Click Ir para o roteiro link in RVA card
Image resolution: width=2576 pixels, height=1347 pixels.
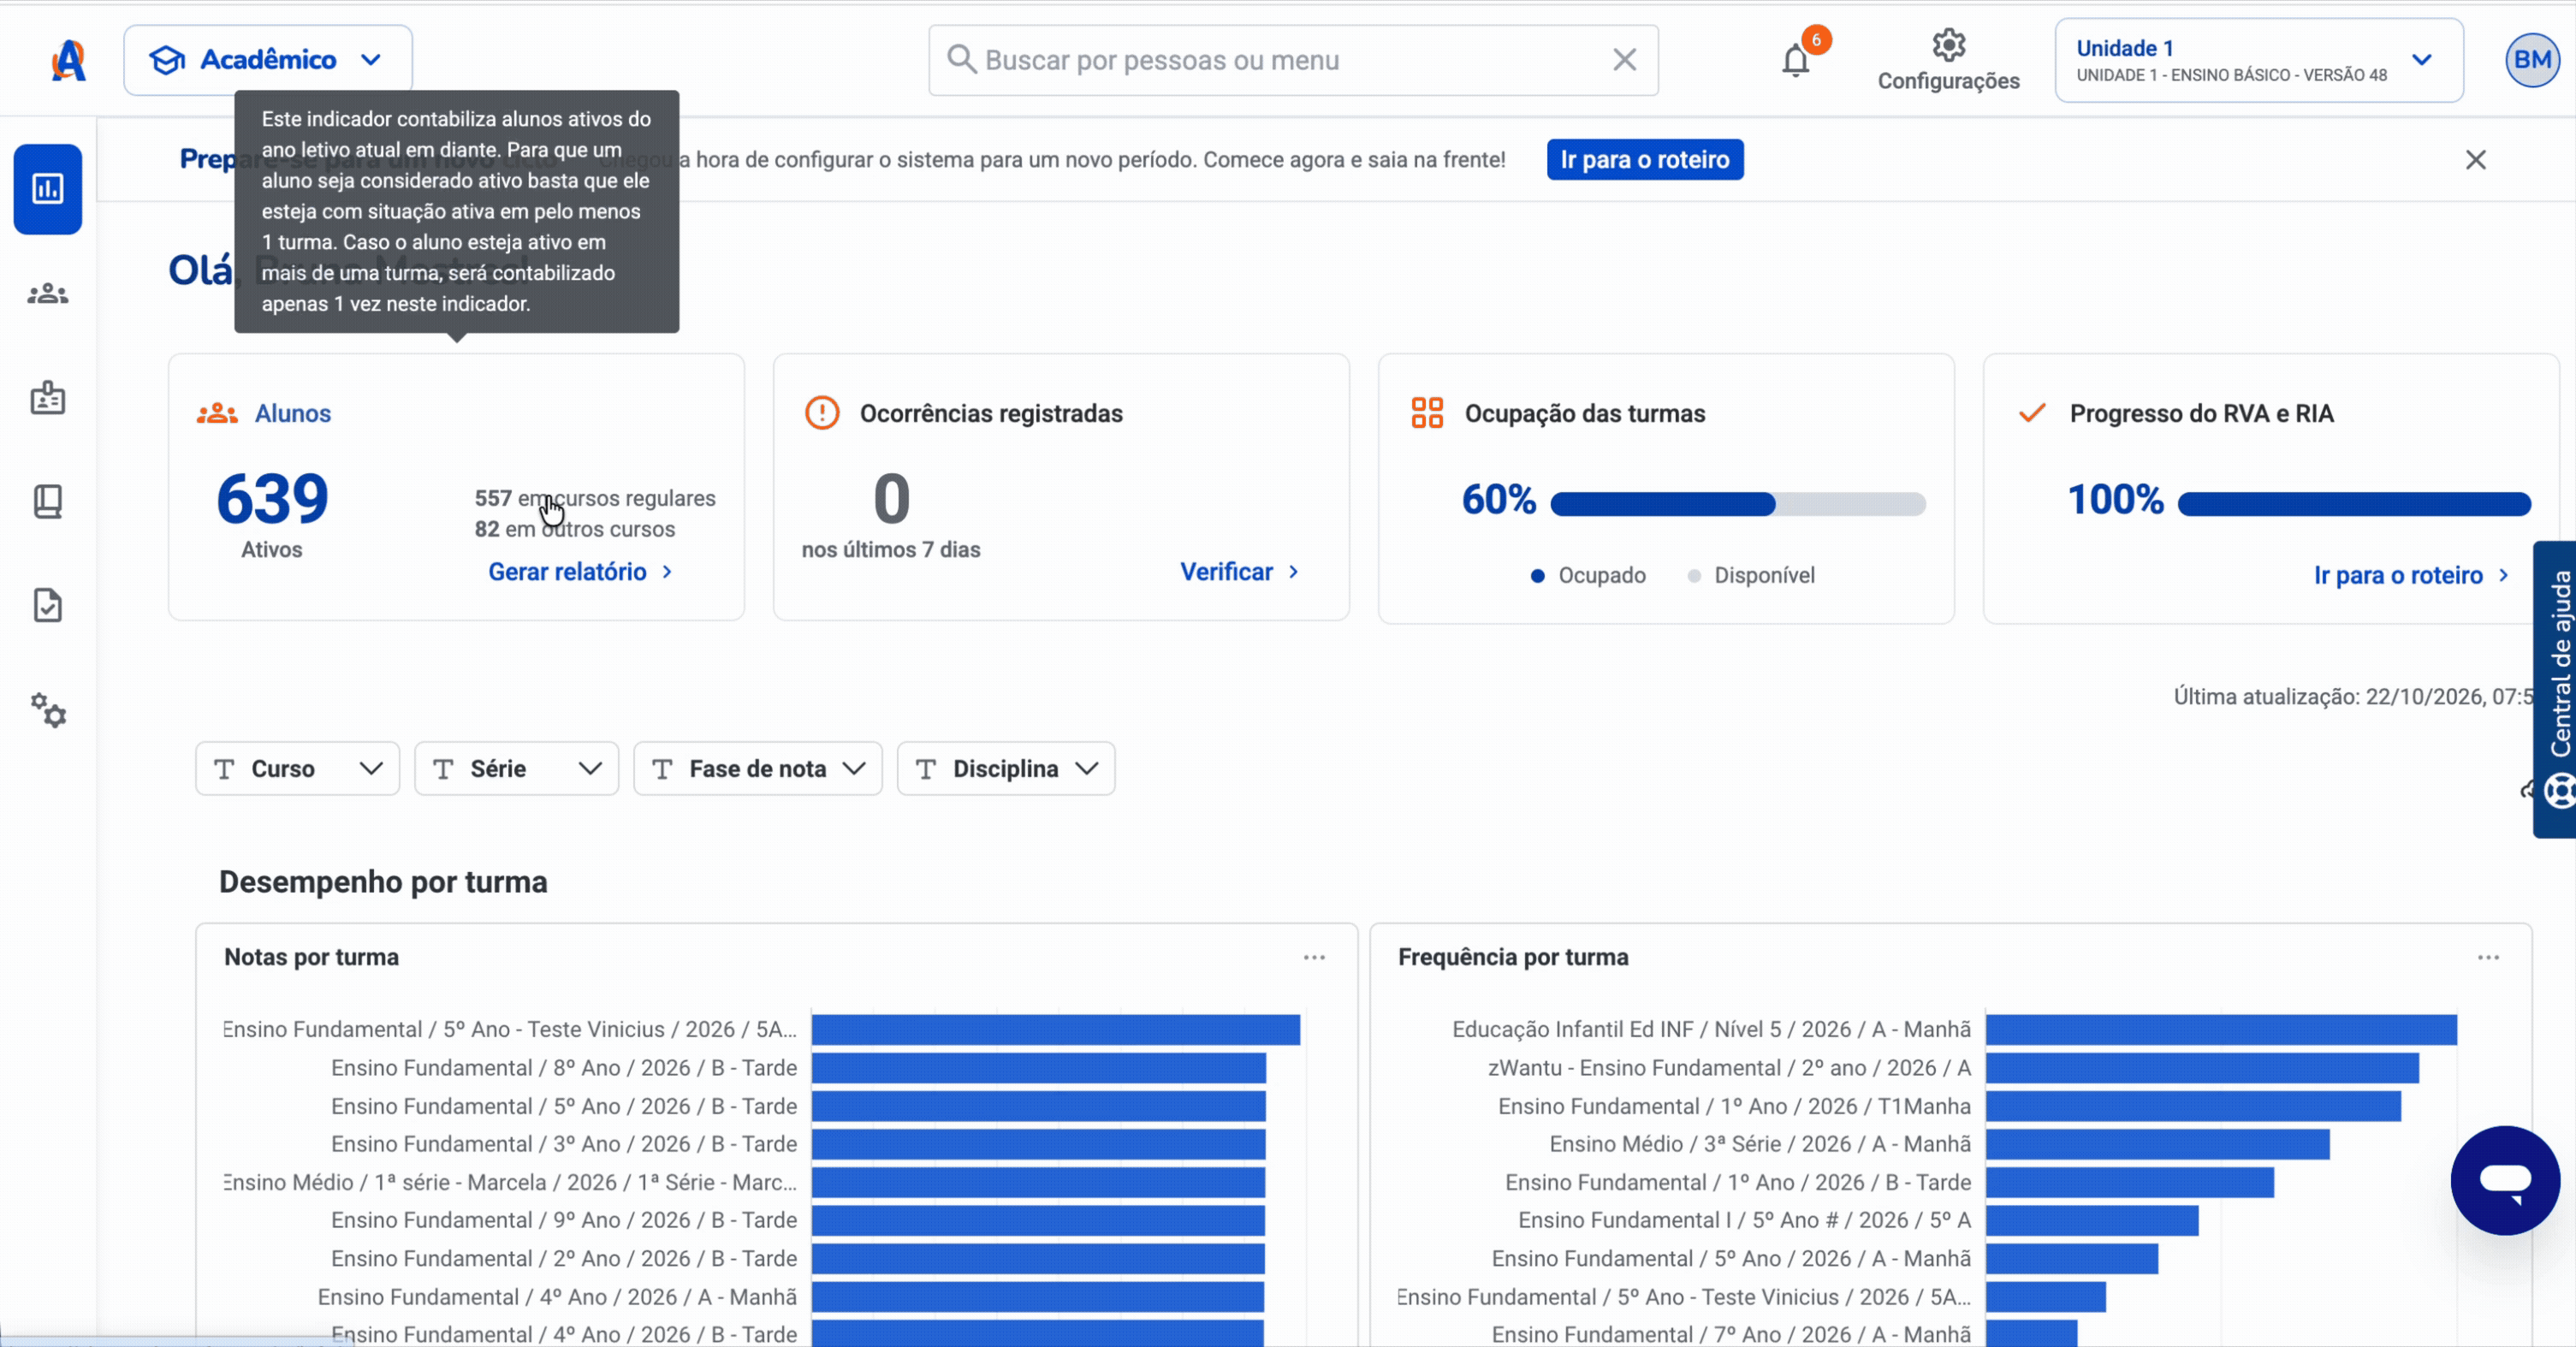click(x=2411, y=575)
